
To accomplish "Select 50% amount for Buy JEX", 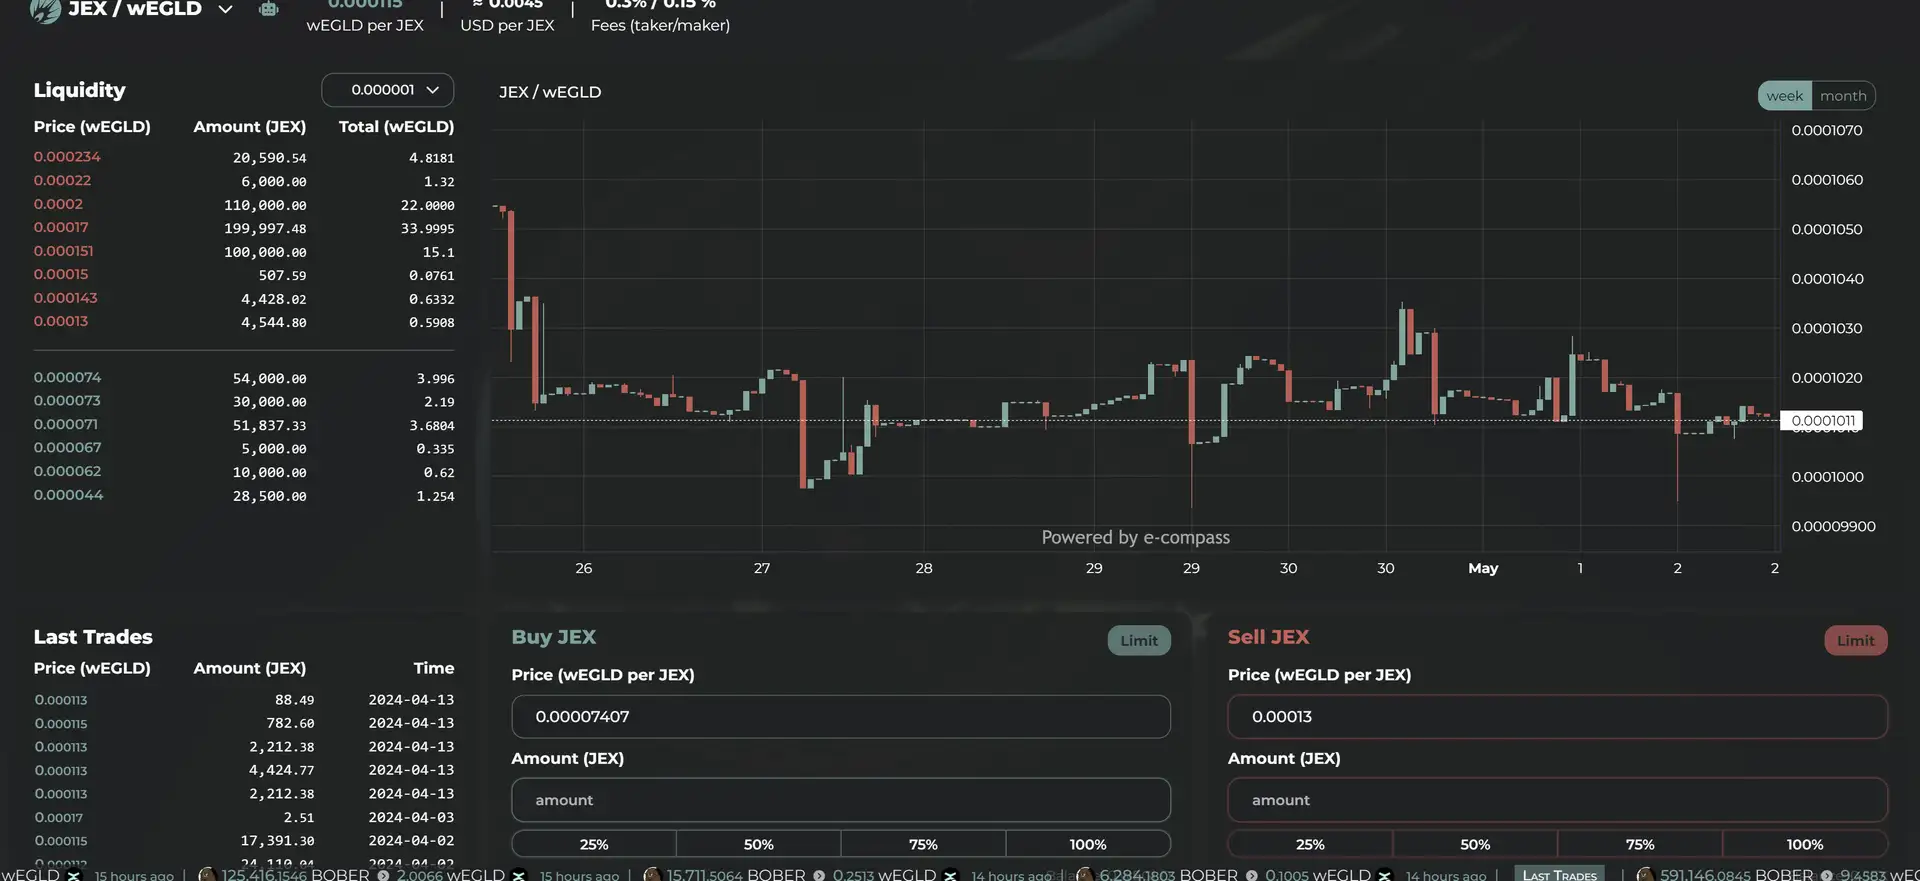I will [x=758, y=844].
